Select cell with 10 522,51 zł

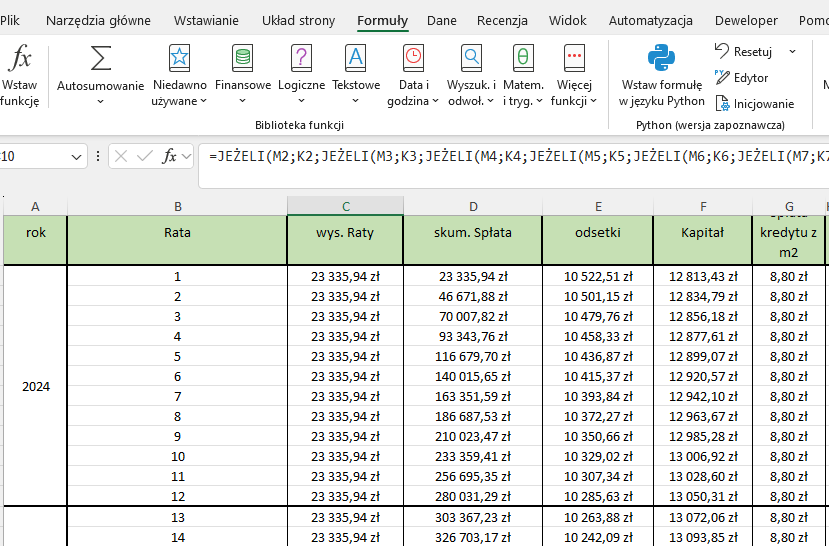click(x=598, y=276)
